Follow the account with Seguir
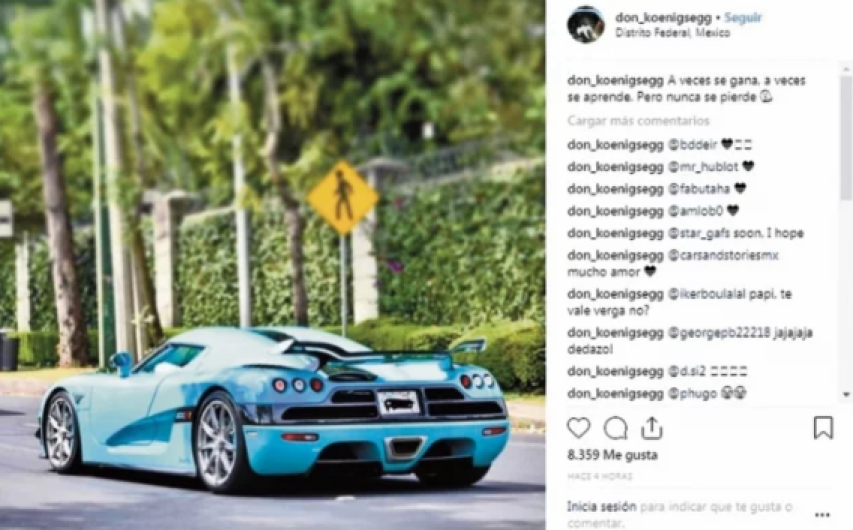 (743, 17)
